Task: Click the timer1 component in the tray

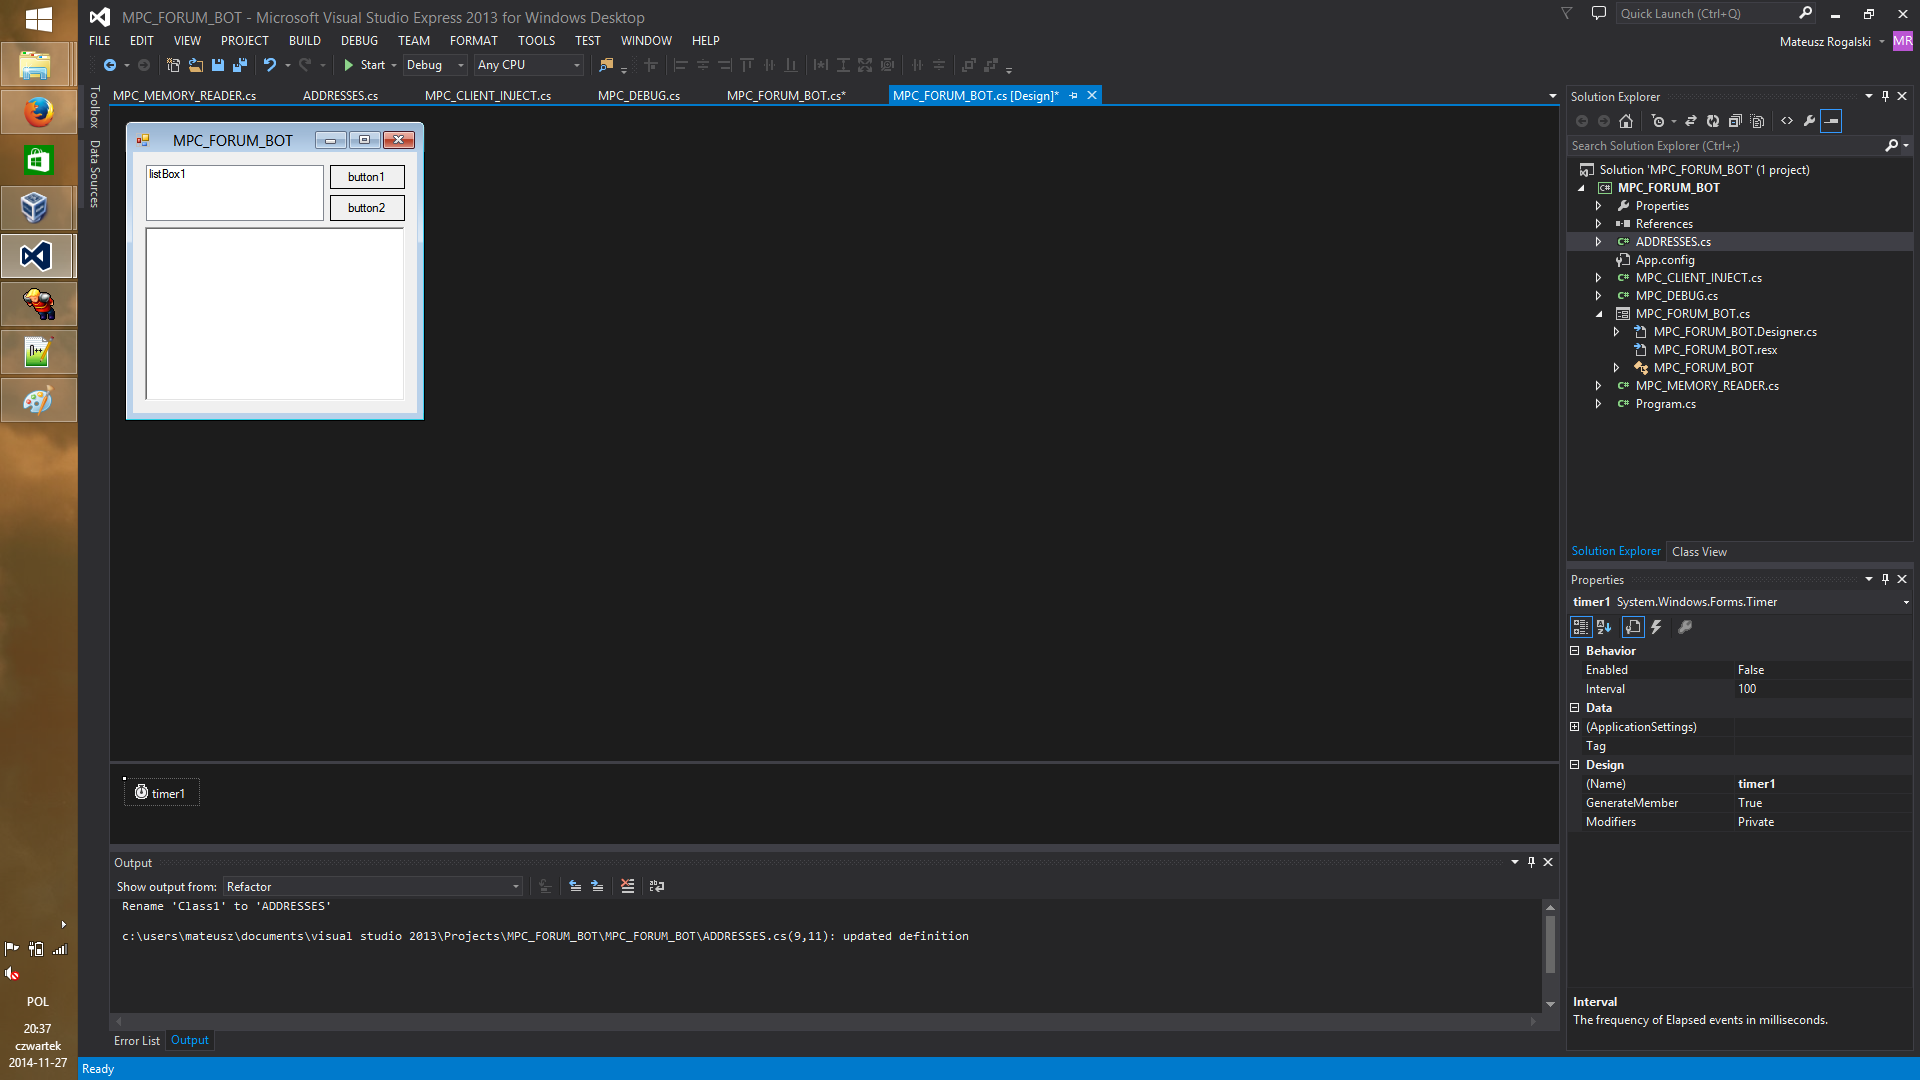Action: coord(162,793)
